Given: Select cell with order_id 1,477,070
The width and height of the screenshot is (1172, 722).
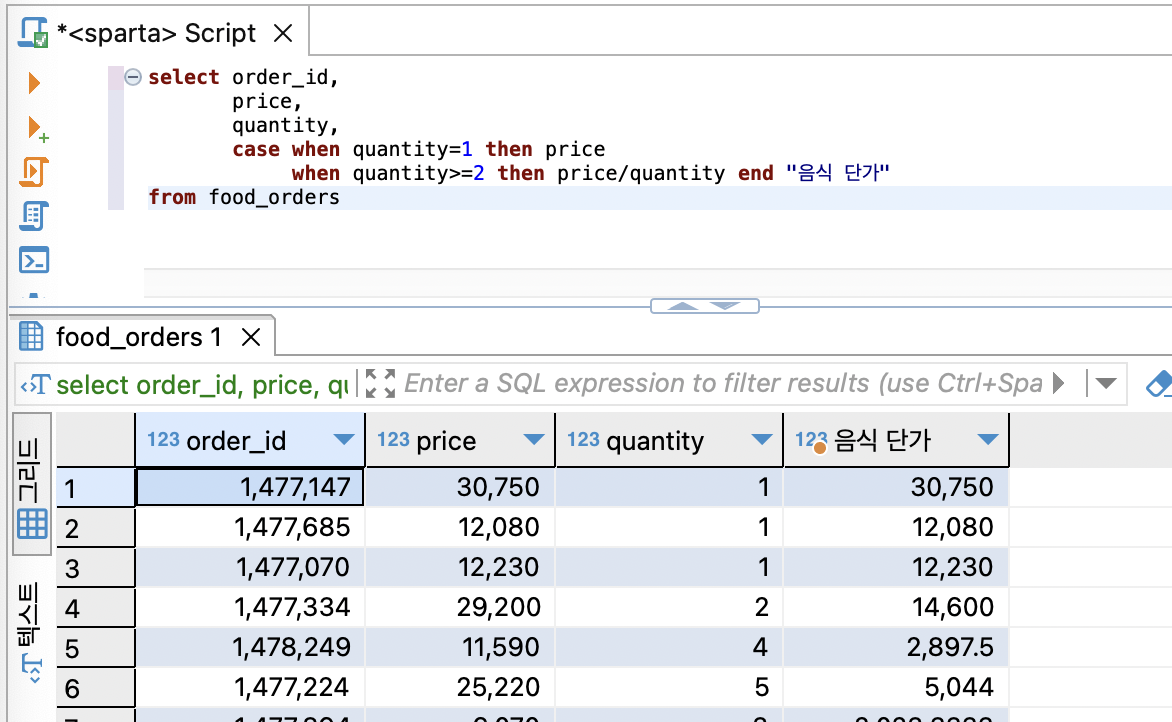Looking at the screenshot, I should pyautogui.click(x=250, y=567).
